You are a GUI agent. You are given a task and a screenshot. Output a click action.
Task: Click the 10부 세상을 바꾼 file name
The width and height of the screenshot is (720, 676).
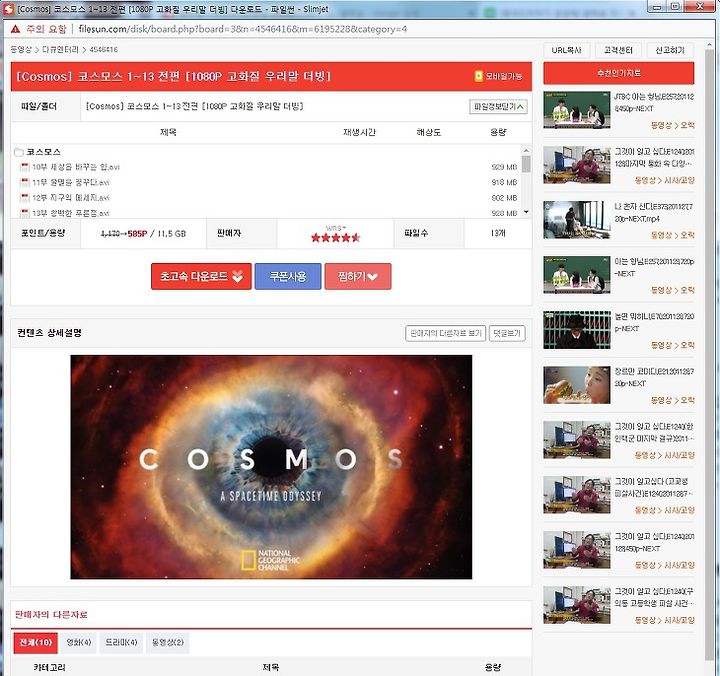[76, 167]
